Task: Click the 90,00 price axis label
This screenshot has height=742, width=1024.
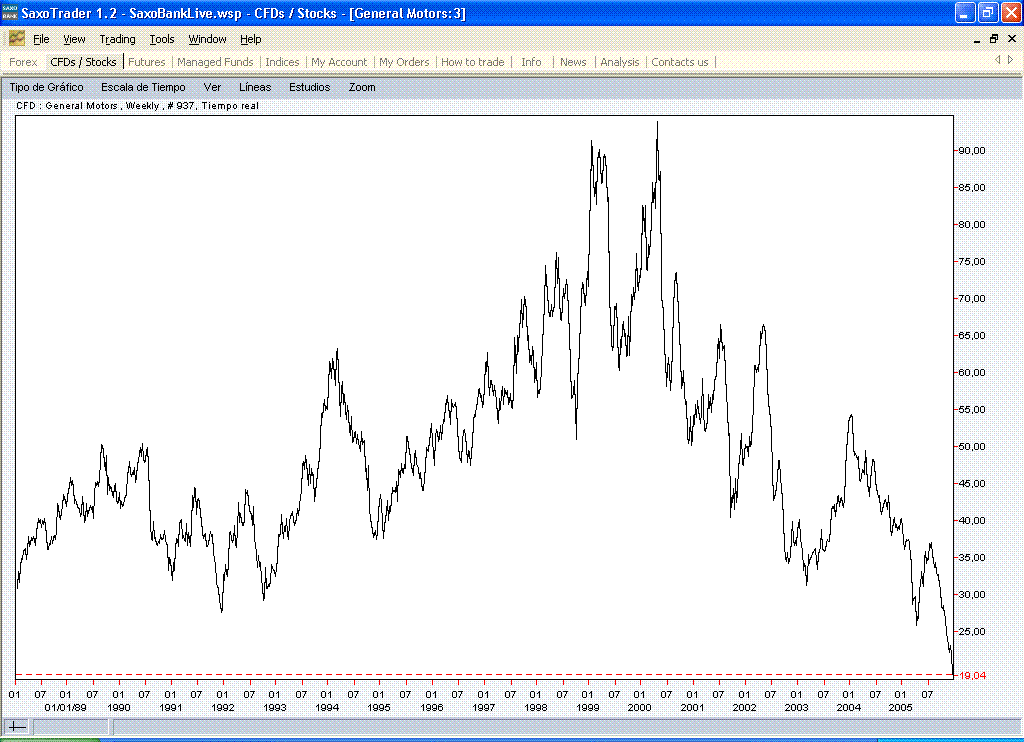Action: [971, 150]
